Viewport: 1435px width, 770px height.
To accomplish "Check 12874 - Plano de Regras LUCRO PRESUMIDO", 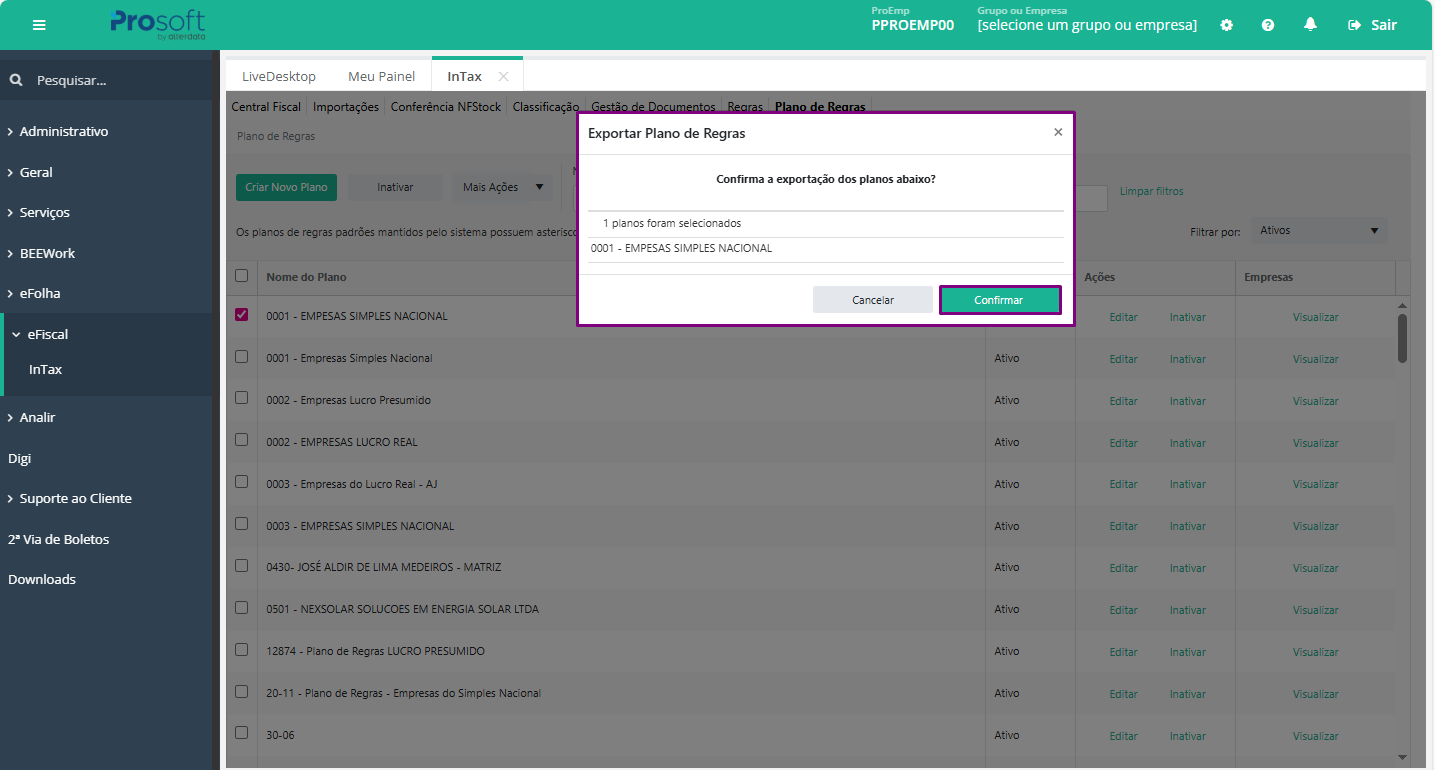I will pos(241,650).
